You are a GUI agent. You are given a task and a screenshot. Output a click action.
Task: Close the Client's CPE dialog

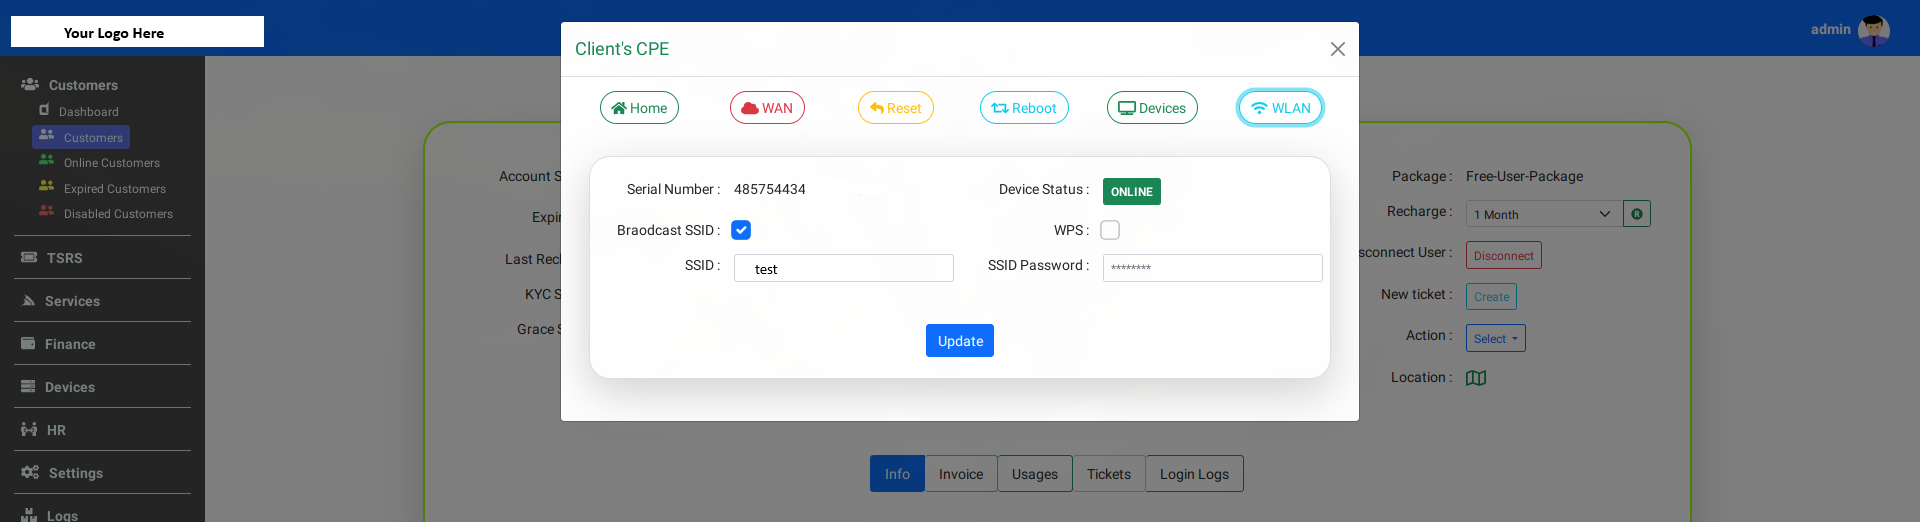coord(1337,49)
